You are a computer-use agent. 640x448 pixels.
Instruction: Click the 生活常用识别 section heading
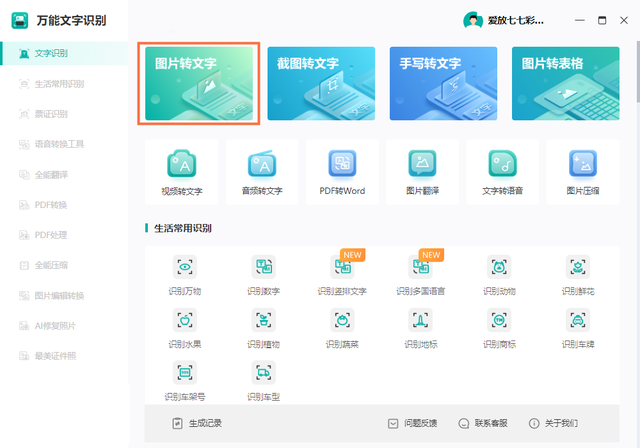[x=182, y=228]
